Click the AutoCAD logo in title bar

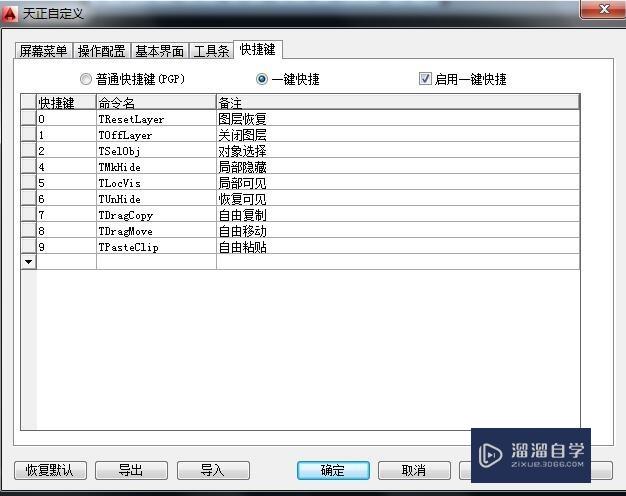(10, 14)
